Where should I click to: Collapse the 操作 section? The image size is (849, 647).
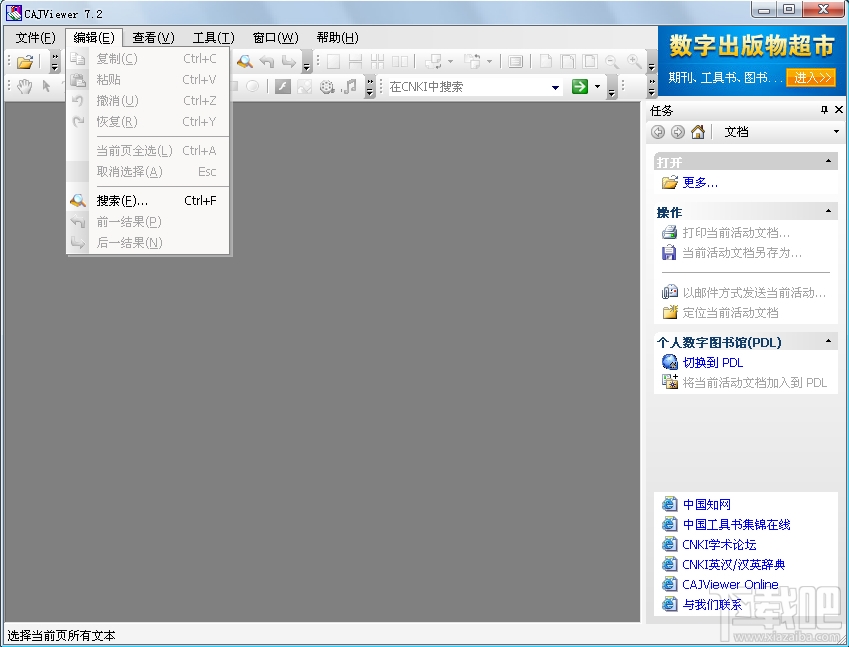point(829,211)
